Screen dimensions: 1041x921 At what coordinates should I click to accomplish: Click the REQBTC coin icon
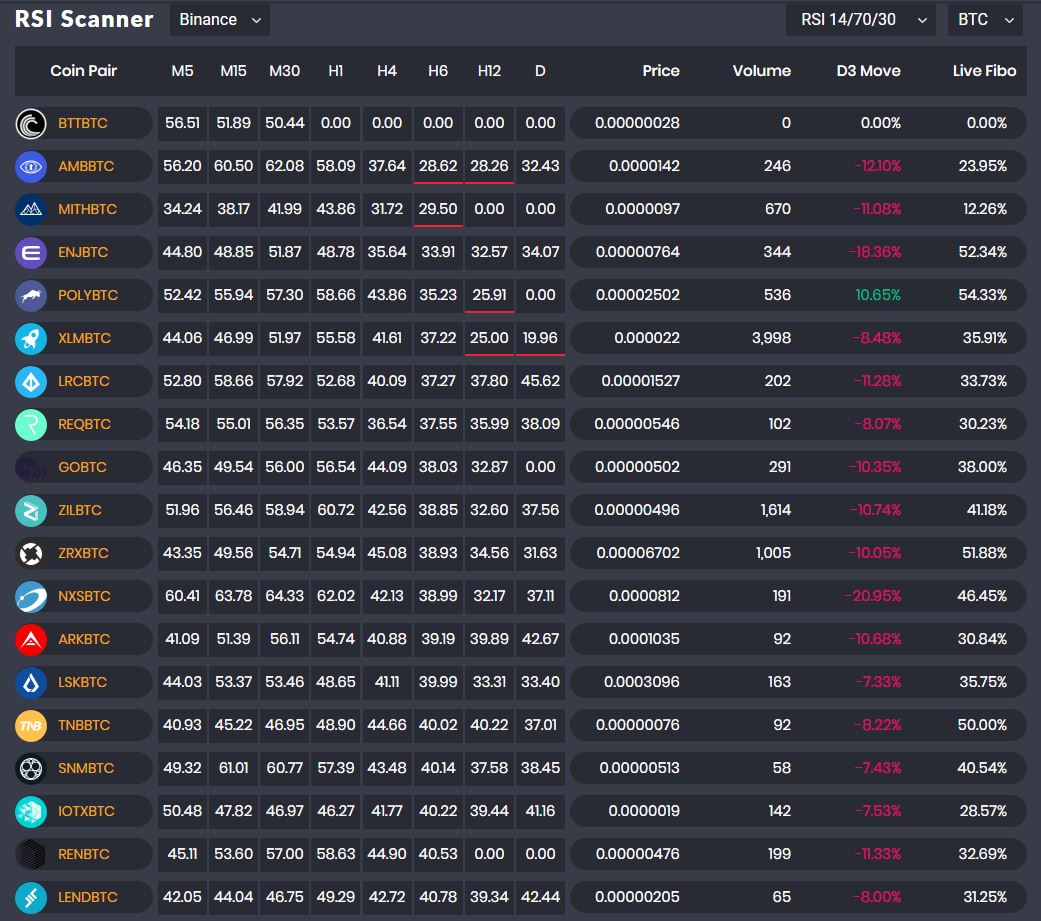[31, 424]
